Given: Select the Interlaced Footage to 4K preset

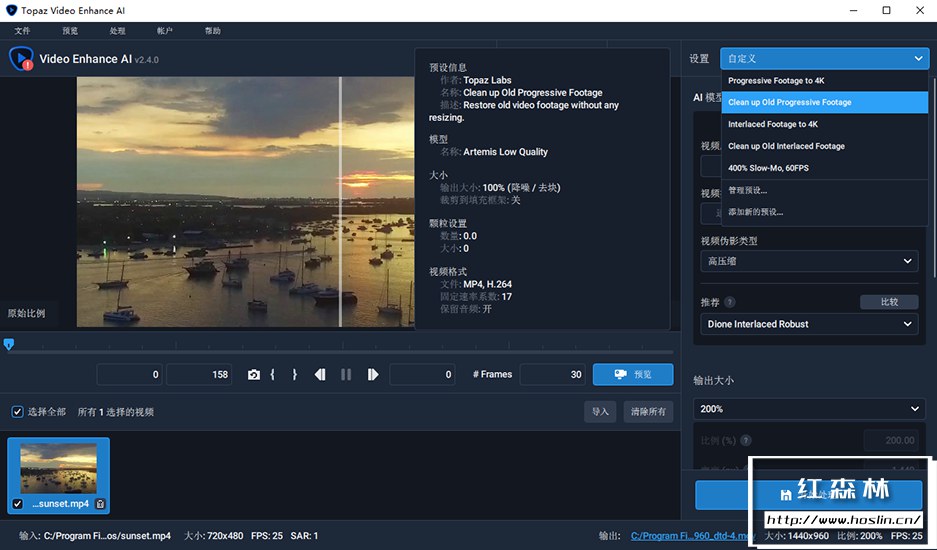Looking at the screenshot, I should 773,124.
